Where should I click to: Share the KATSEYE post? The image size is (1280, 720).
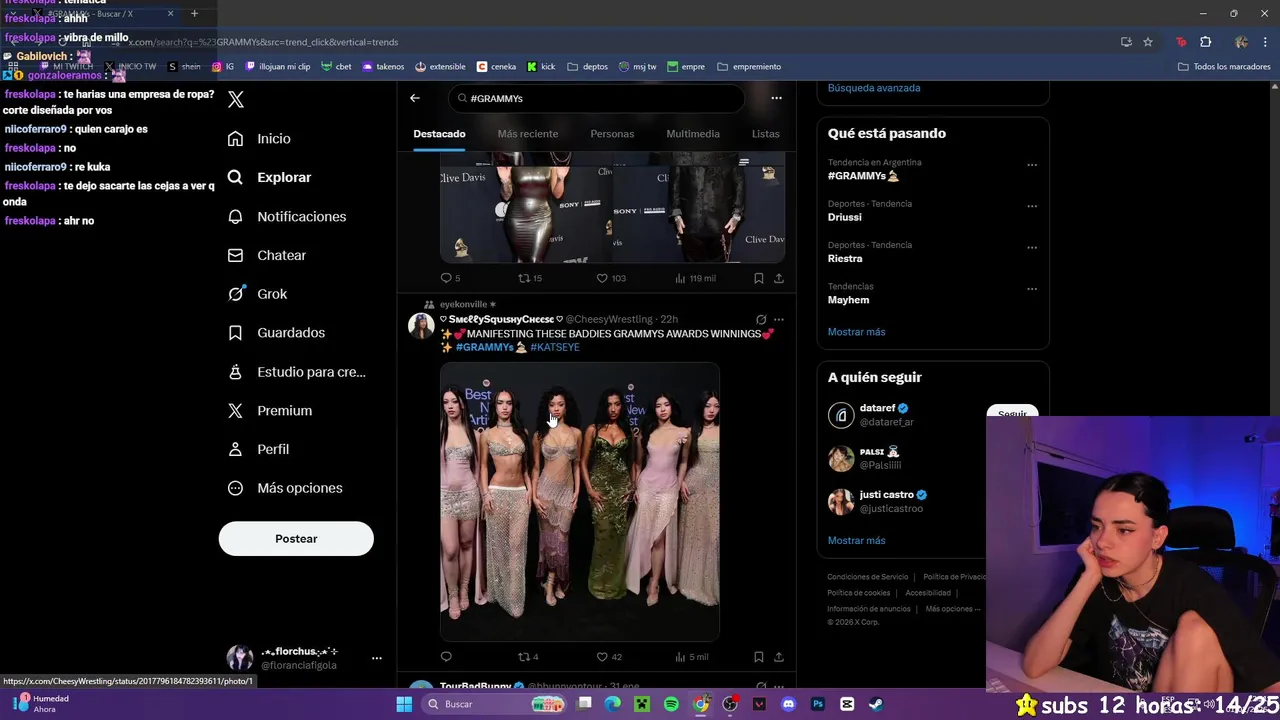click(779, 657)
